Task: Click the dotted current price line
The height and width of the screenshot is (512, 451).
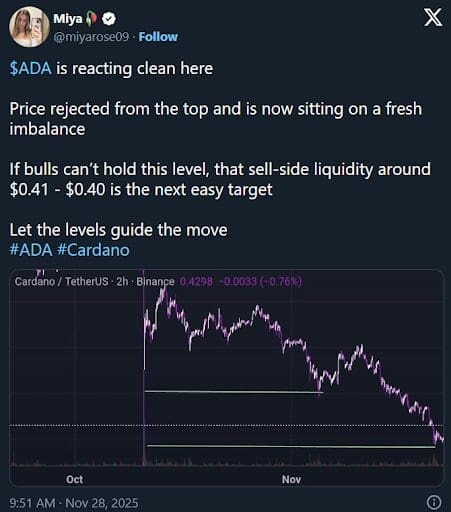Action: (227, 426)
